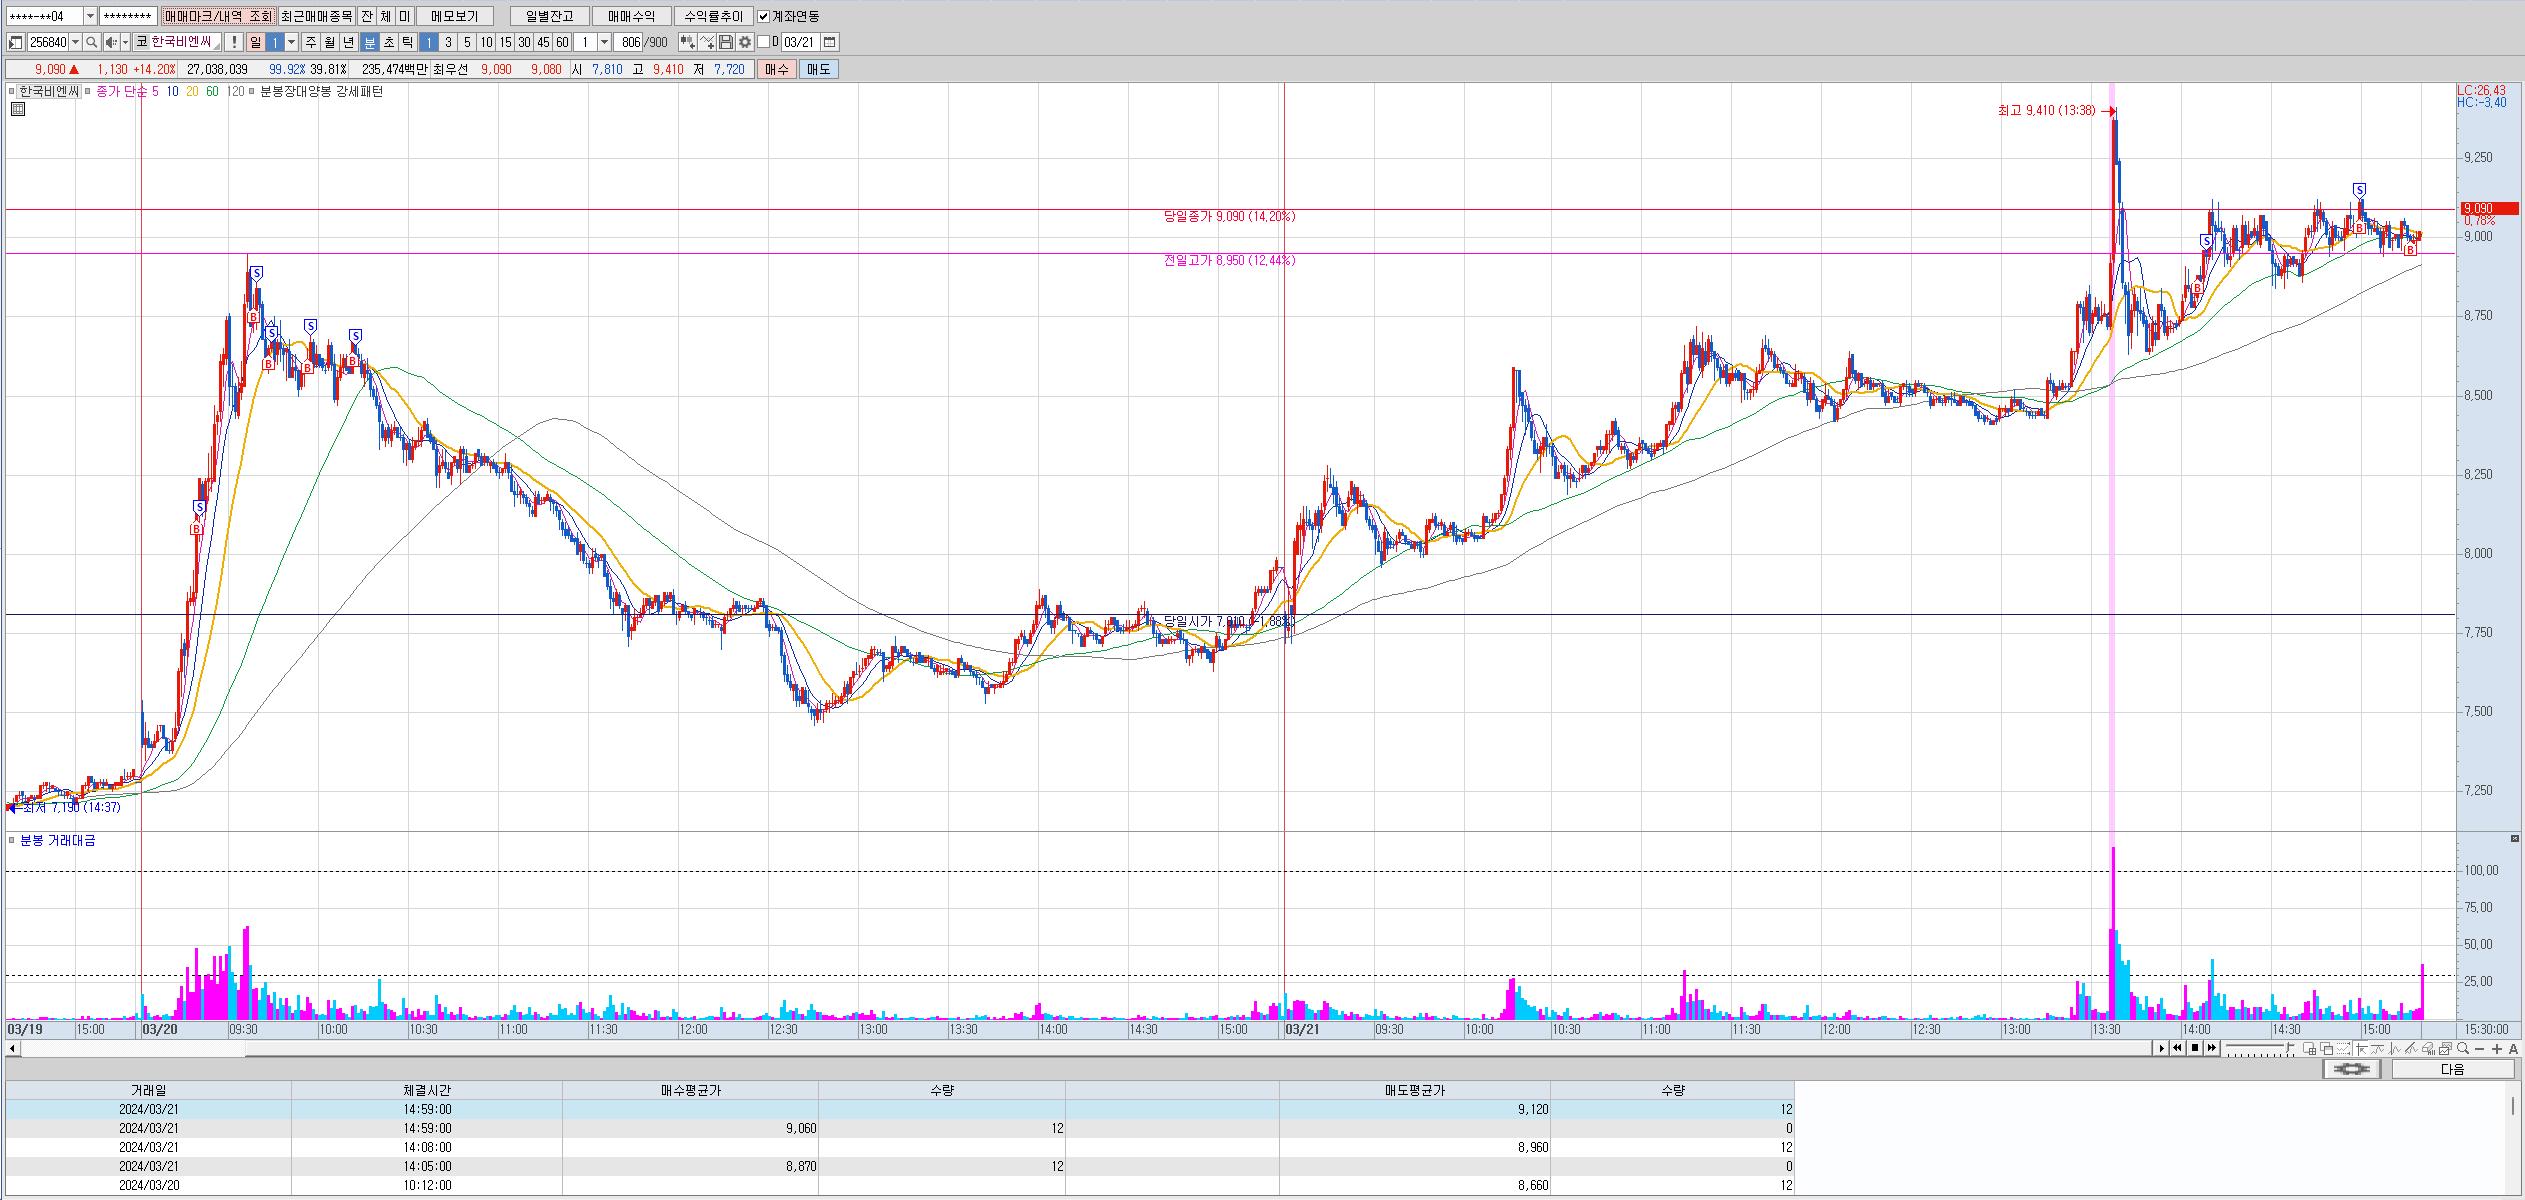
Task: Expand the minute interval dropdown arrow
Action: (x=604, y=42)
